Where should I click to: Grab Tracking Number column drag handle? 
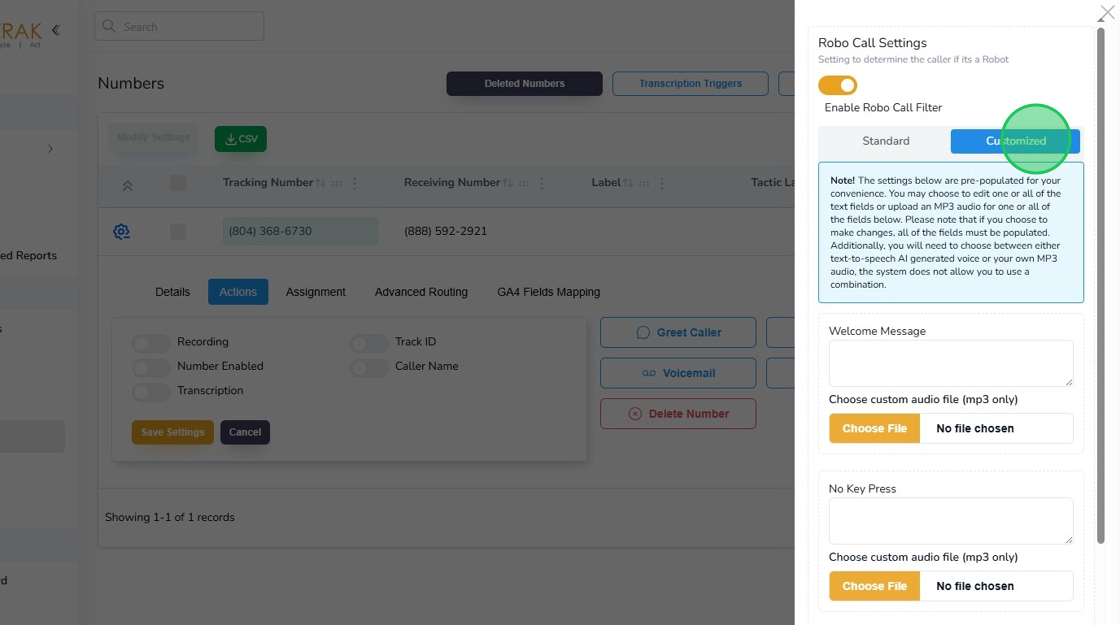point(336,183)
